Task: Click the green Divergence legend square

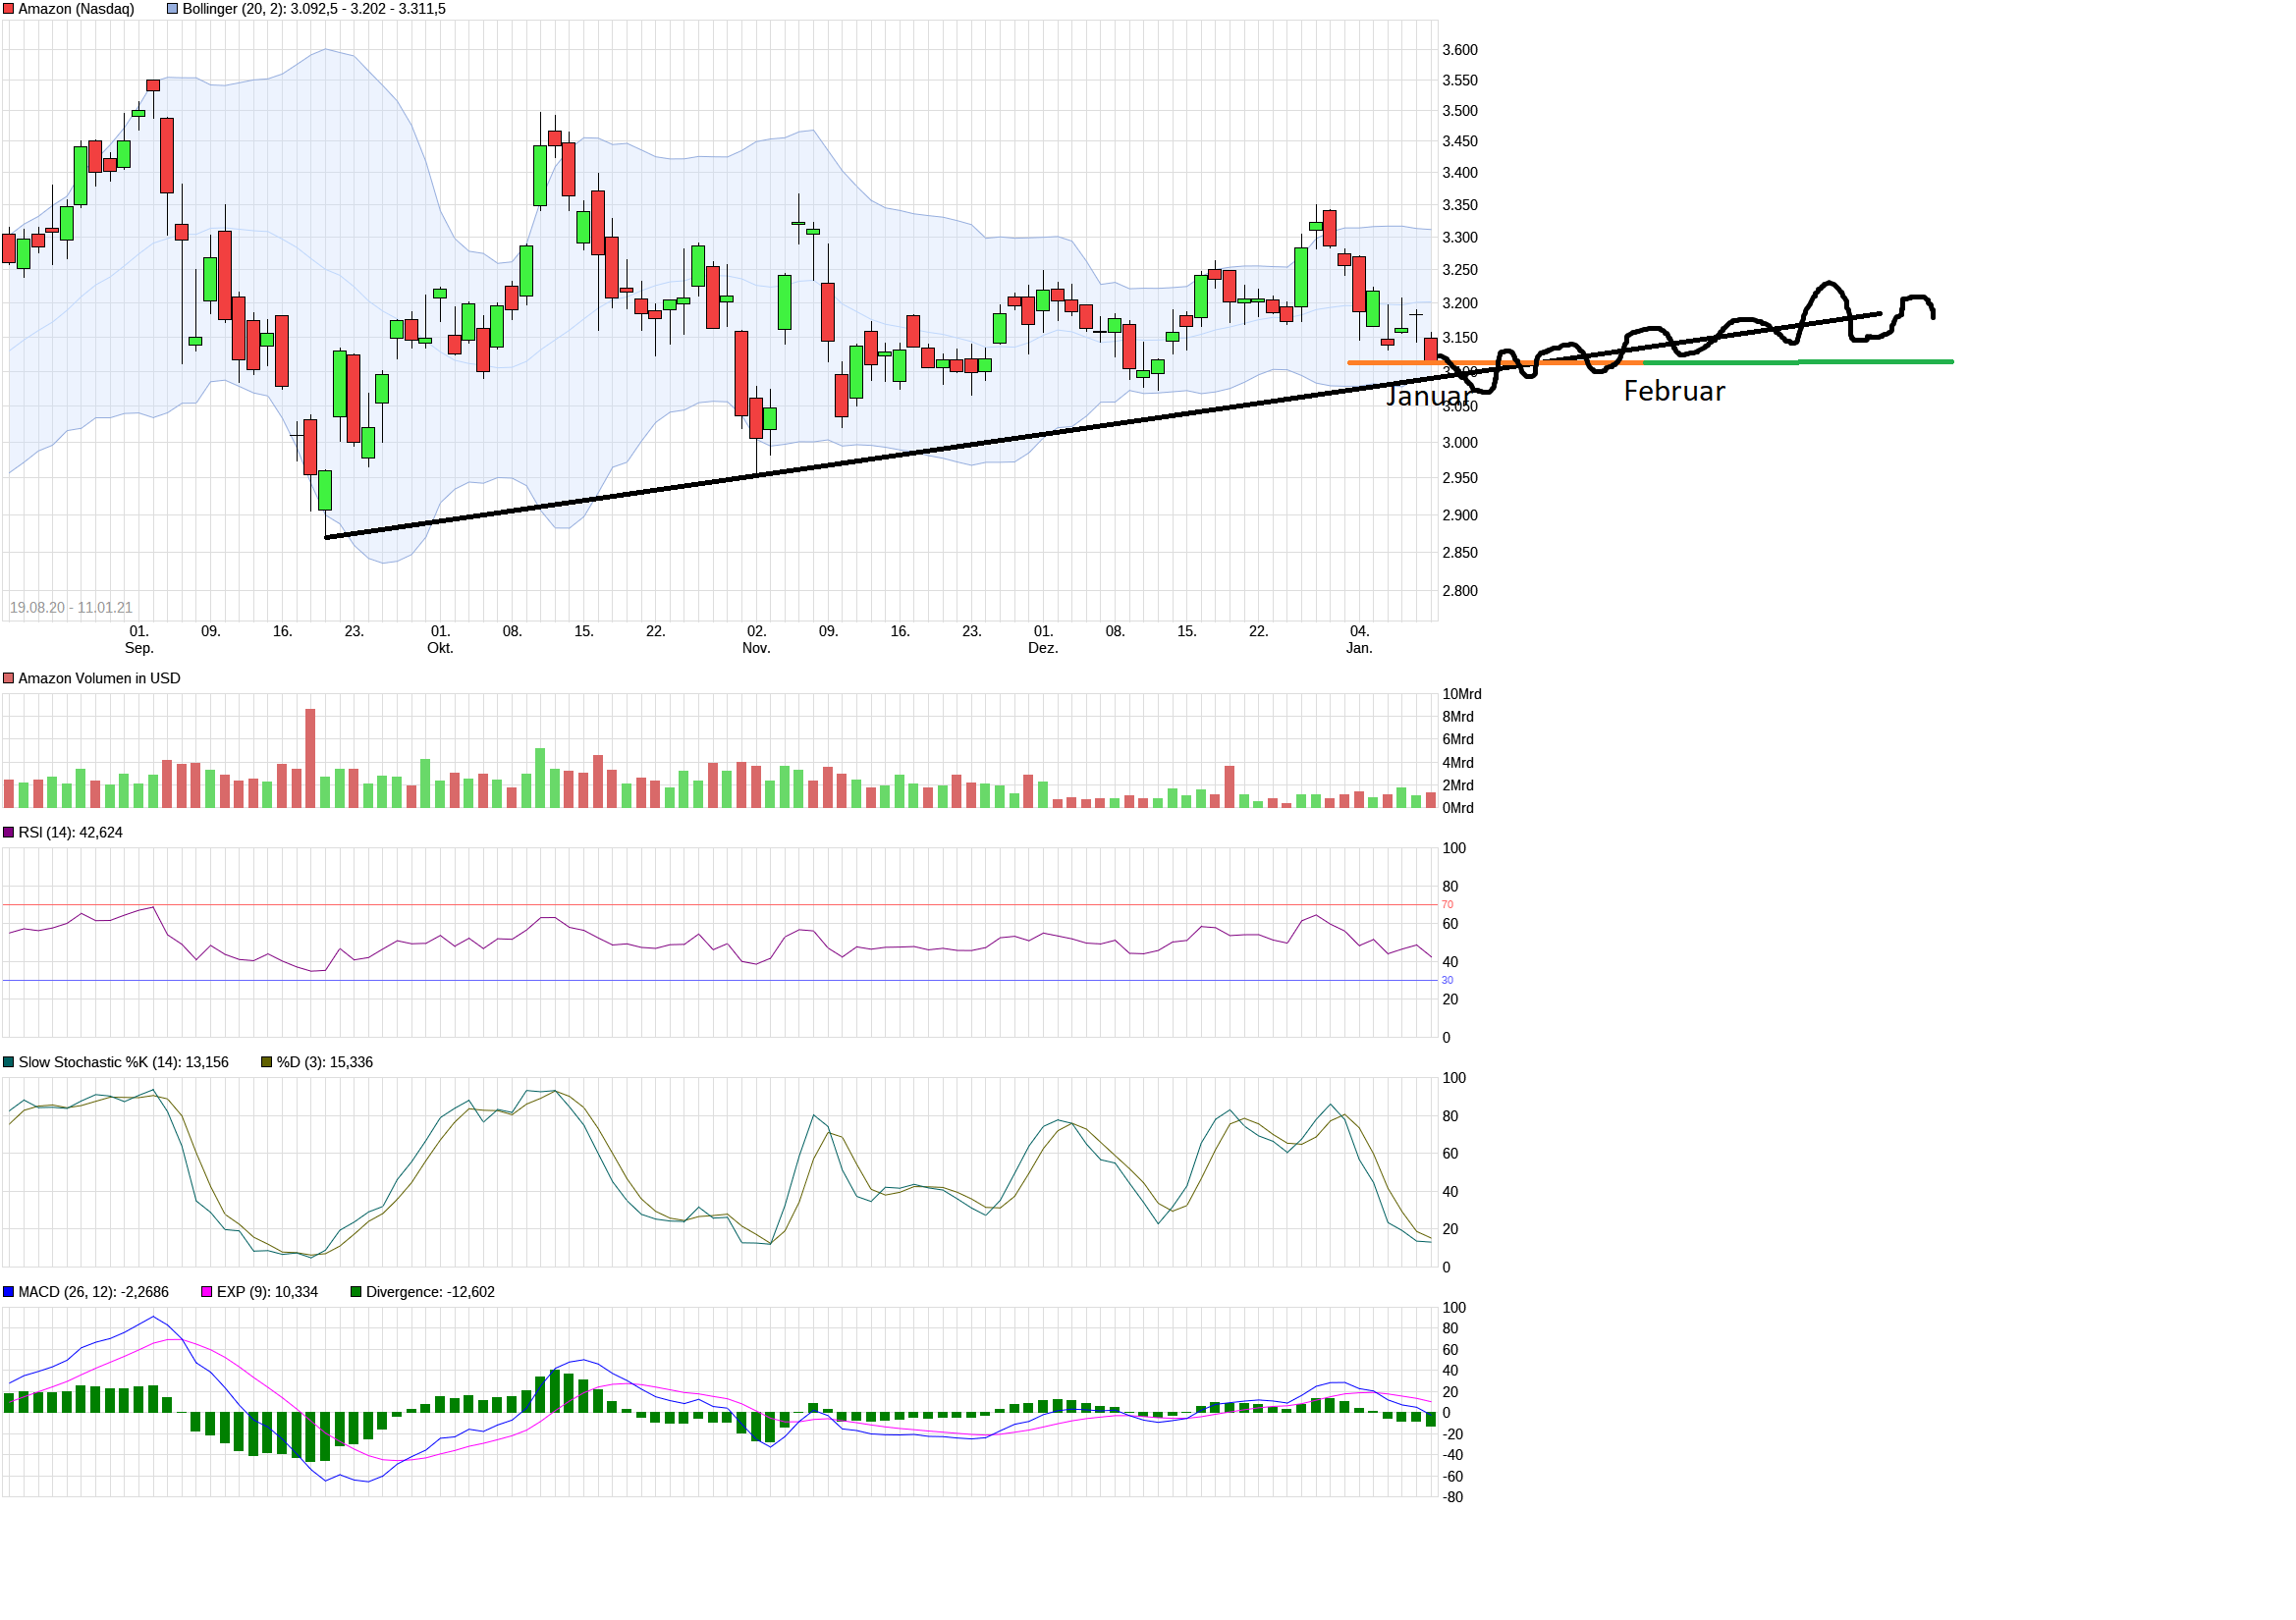Action: (356, 1292)
